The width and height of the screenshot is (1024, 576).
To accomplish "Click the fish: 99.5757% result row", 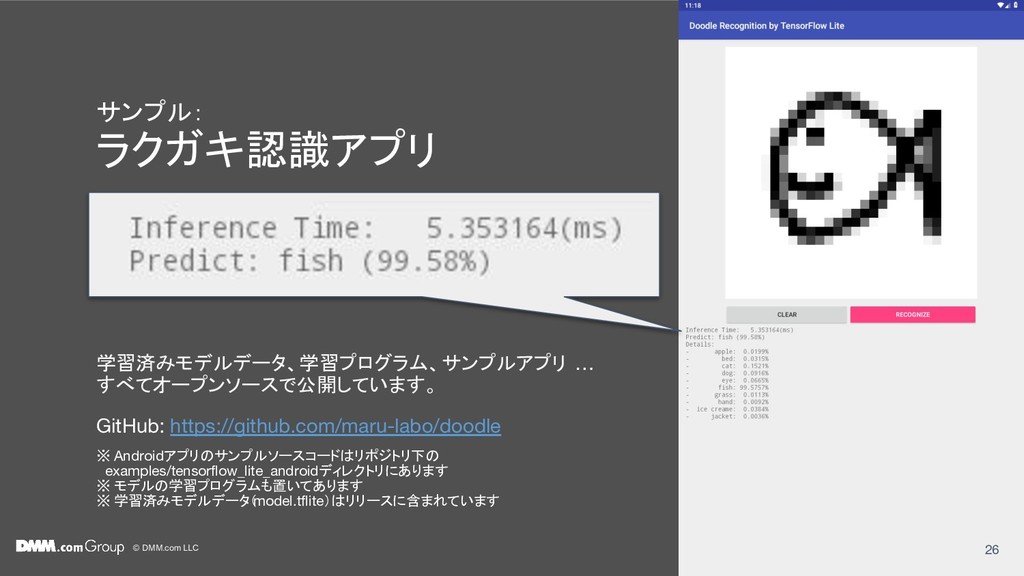I will coord(727,387).
